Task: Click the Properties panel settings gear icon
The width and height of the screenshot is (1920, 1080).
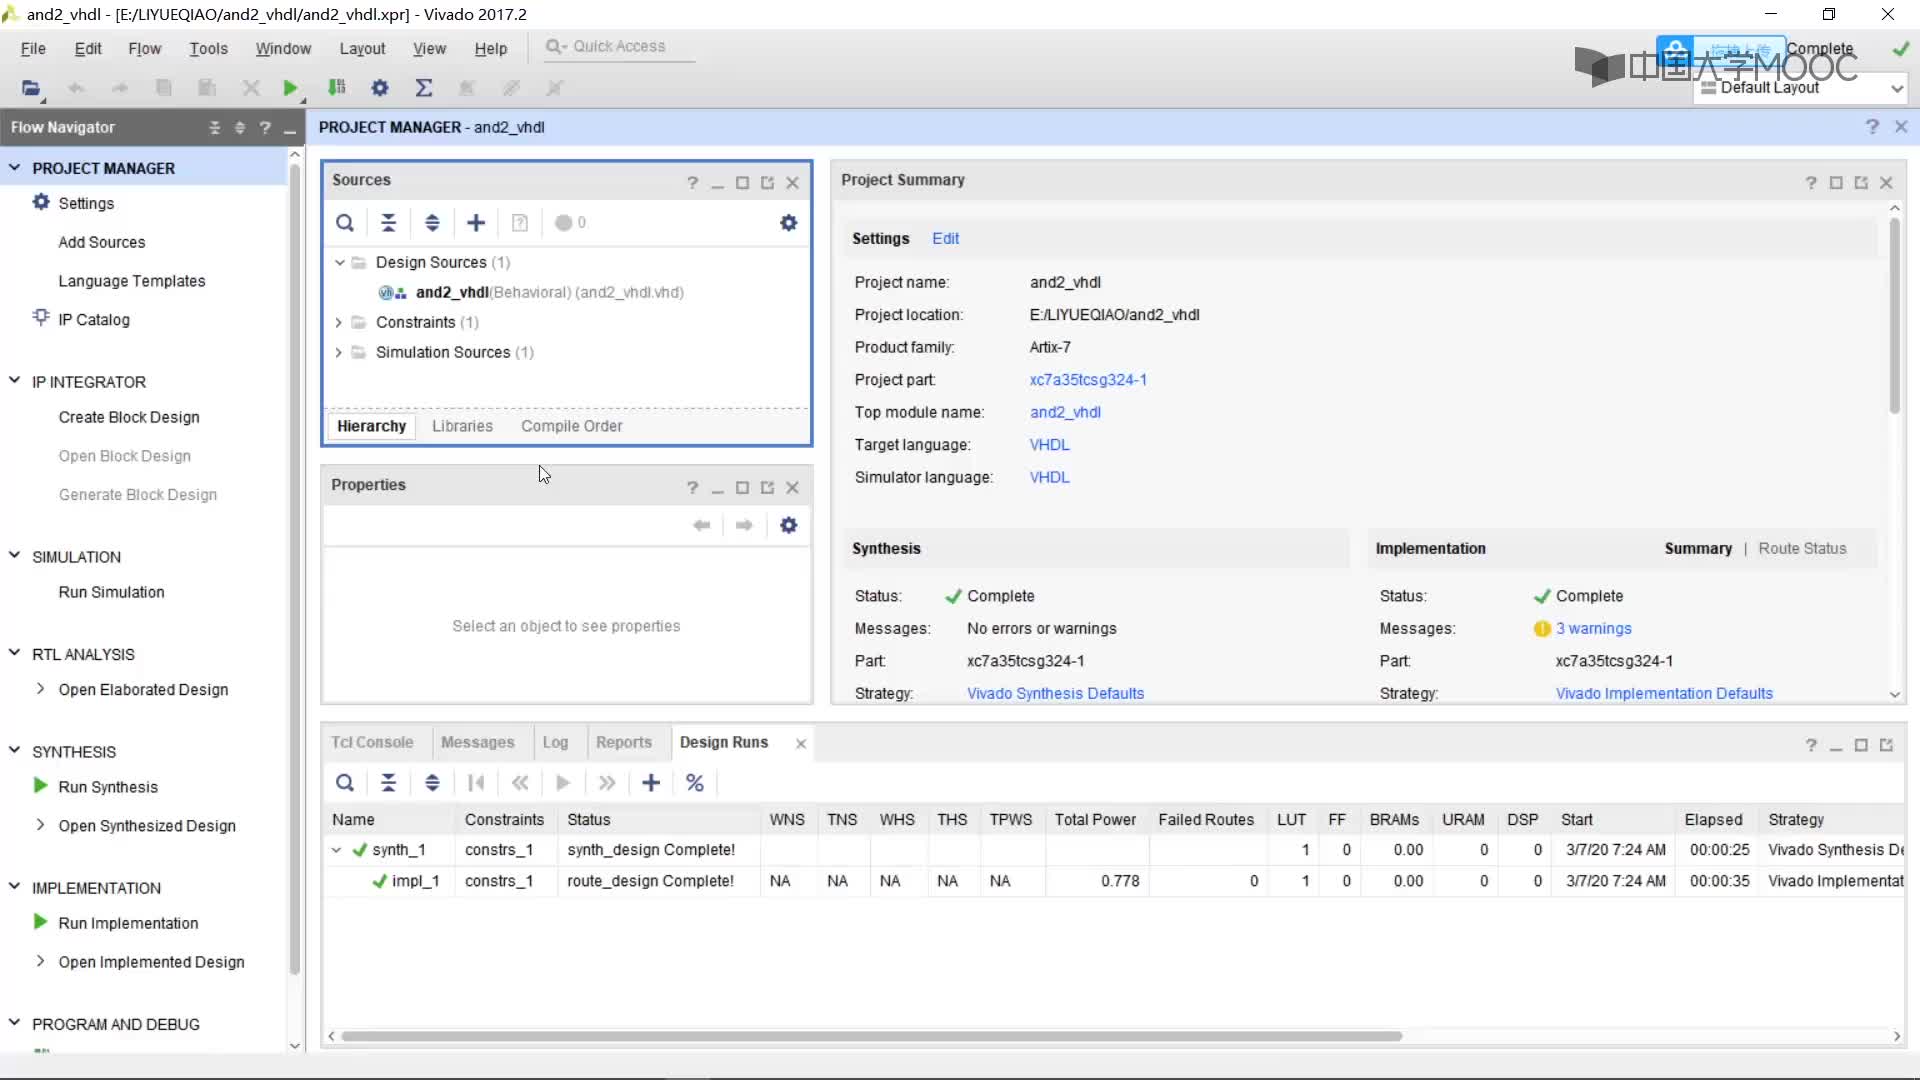Action: click(789, 525)
